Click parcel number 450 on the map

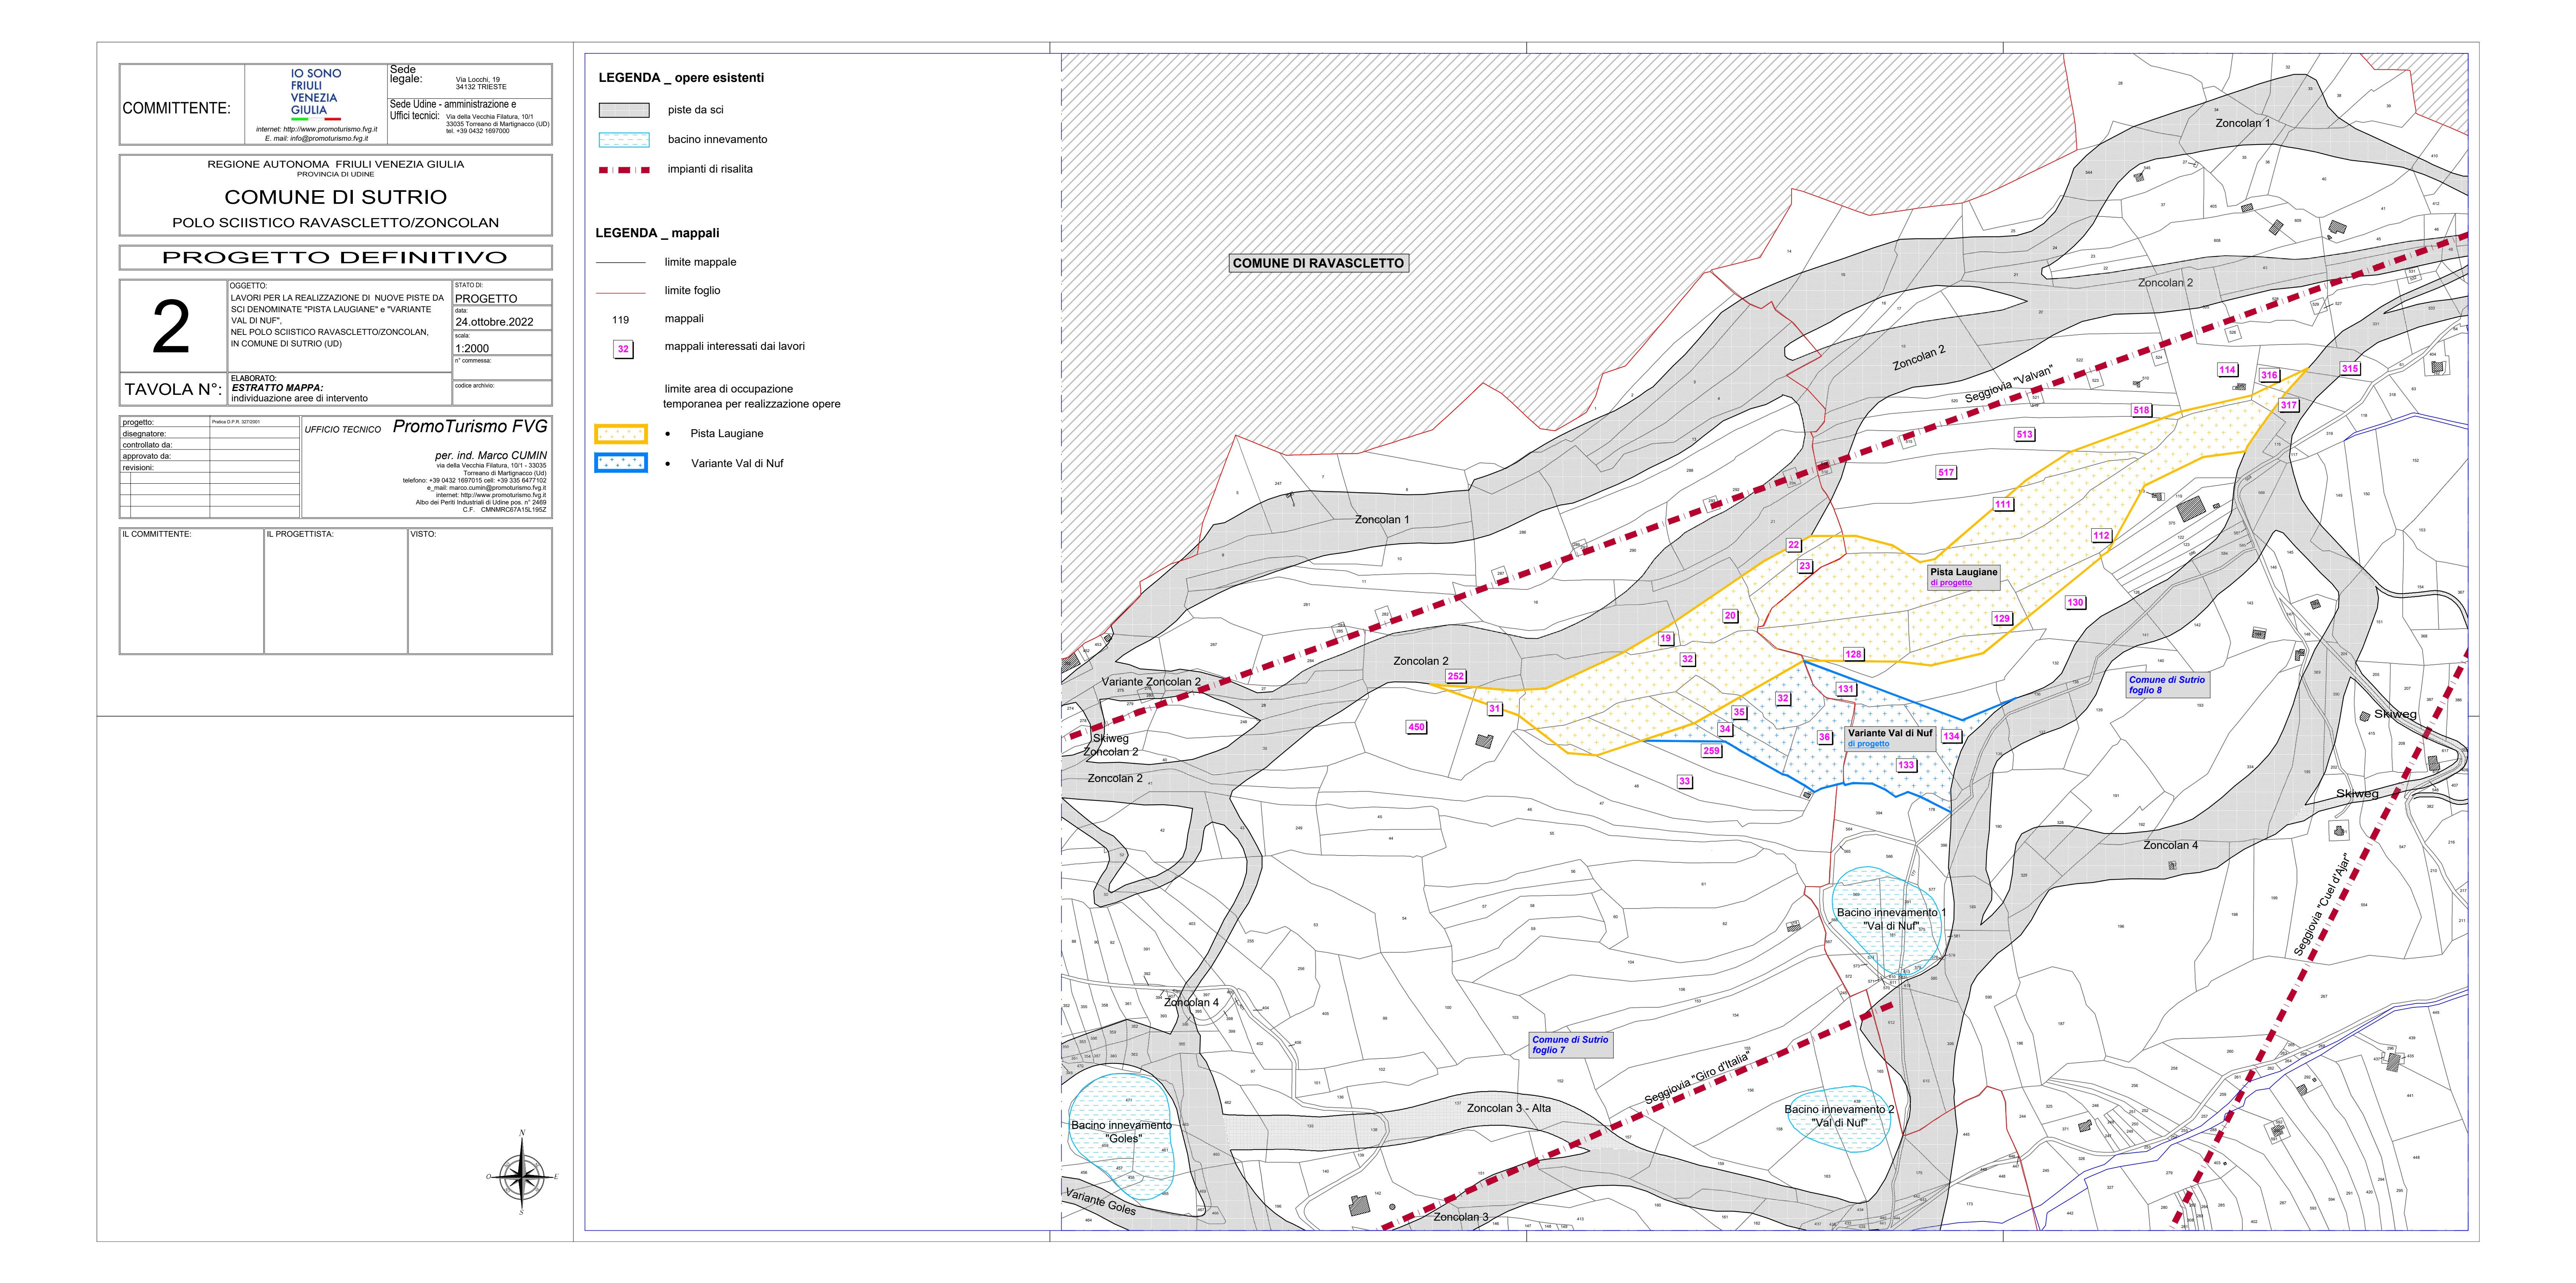1416,728
